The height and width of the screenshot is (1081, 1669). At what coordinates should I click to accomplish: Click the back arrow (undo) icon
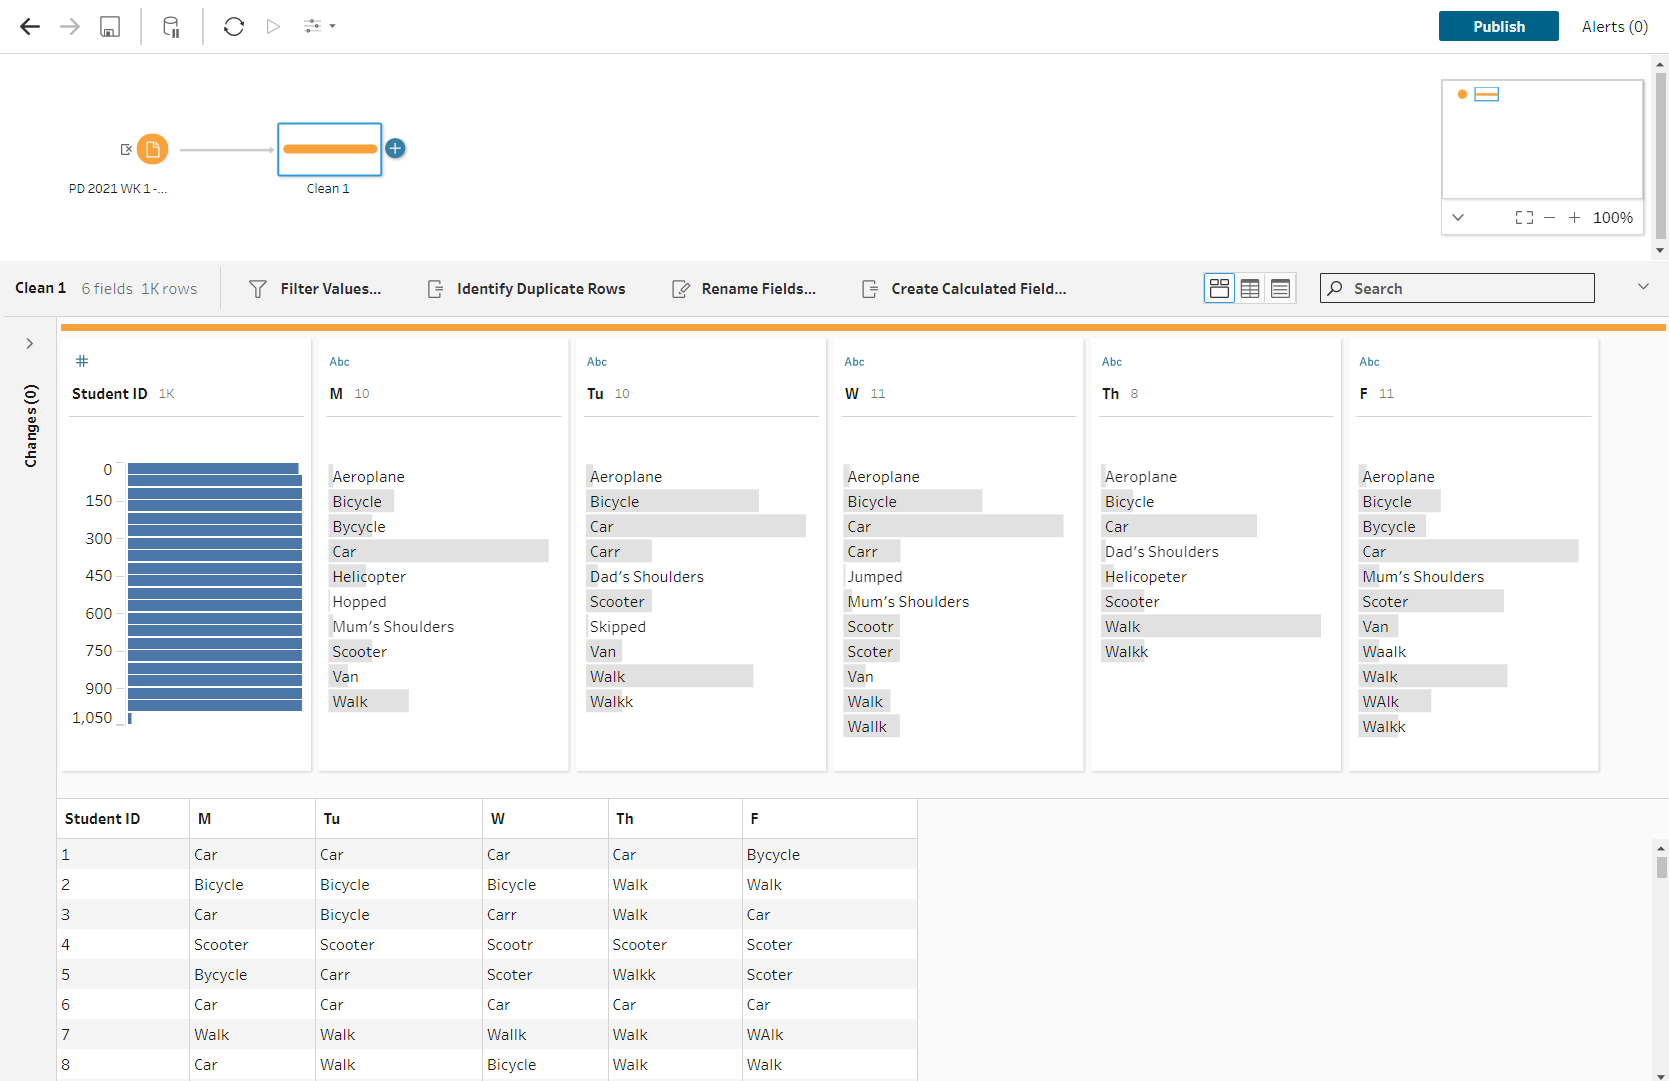[x=30, y=27]
